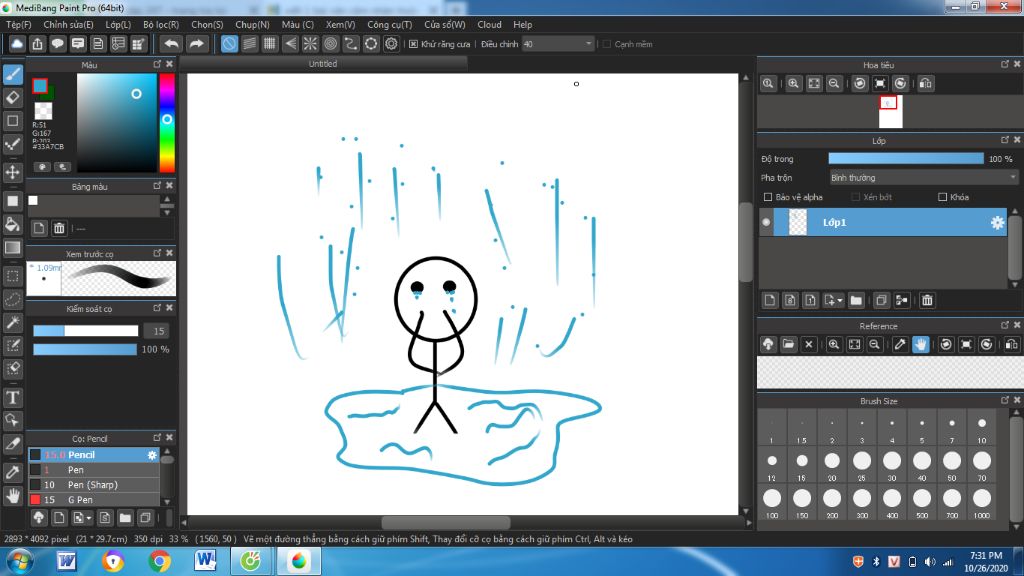This screenshot has width=1024, height=576.
Task: Pick the Text tool
Action: coord(13,397)
